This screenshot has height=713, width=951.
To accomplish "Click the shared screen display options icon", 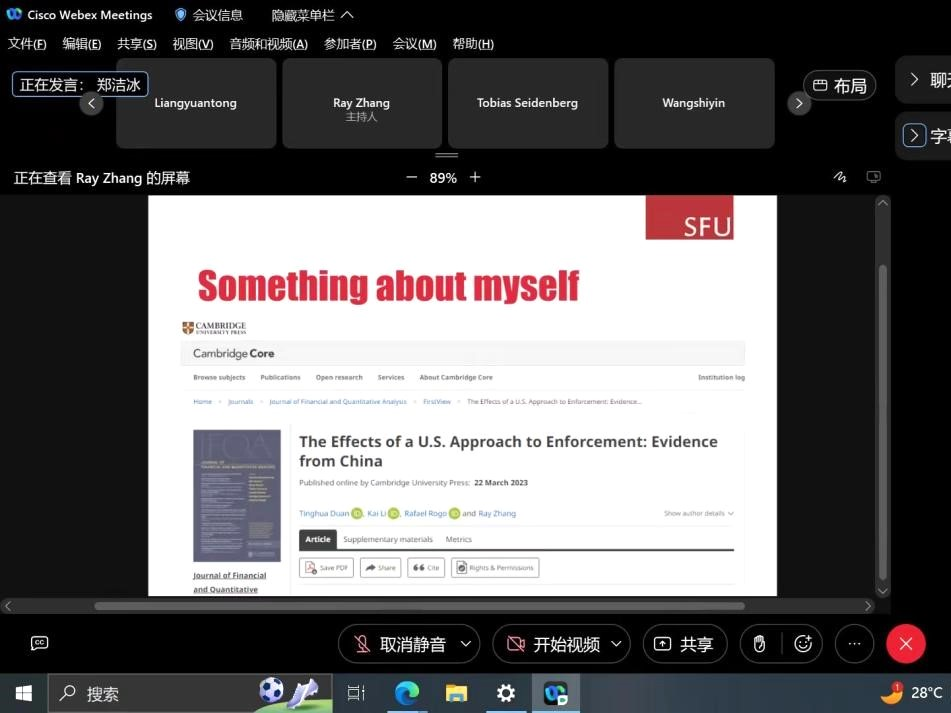I will click(873, 176).
